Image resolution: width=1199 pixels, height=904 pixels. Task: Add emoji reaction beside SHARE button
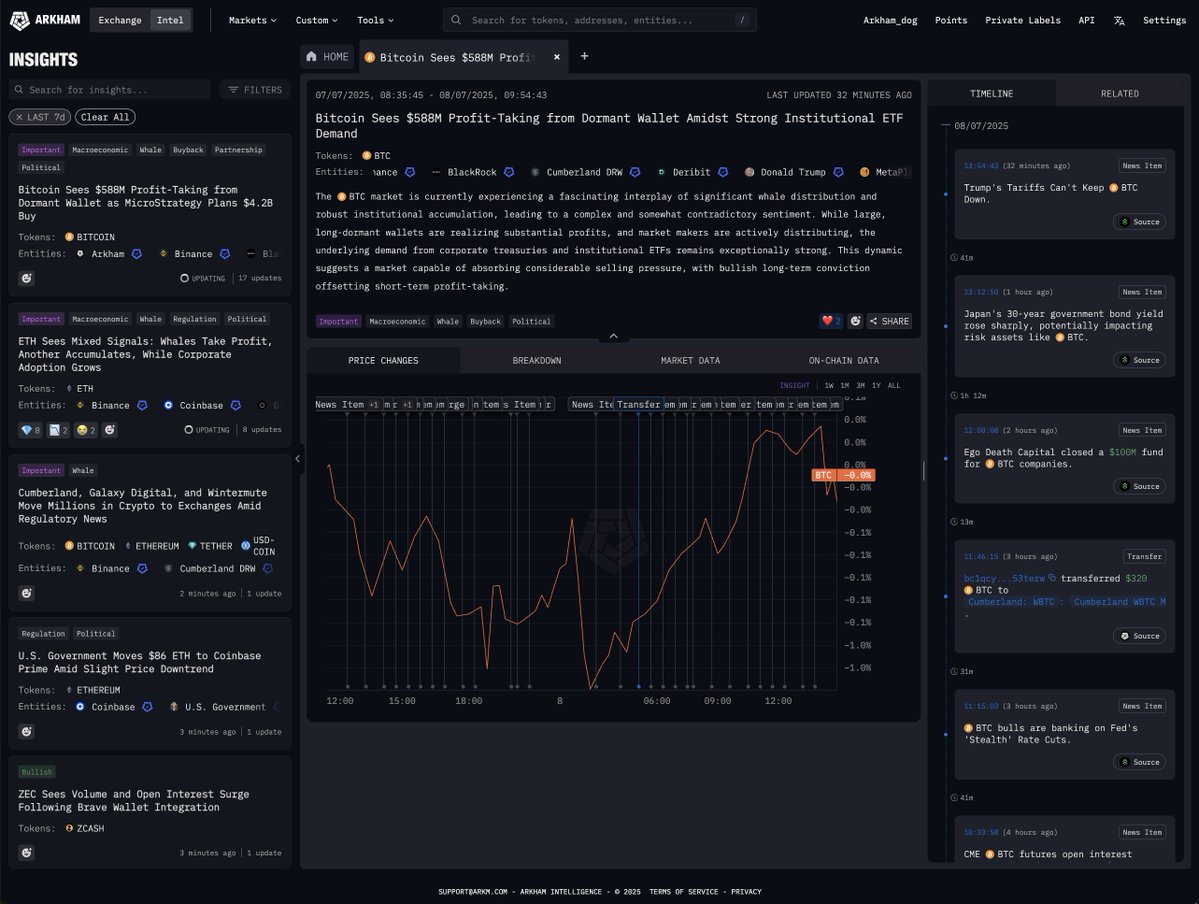856,321
